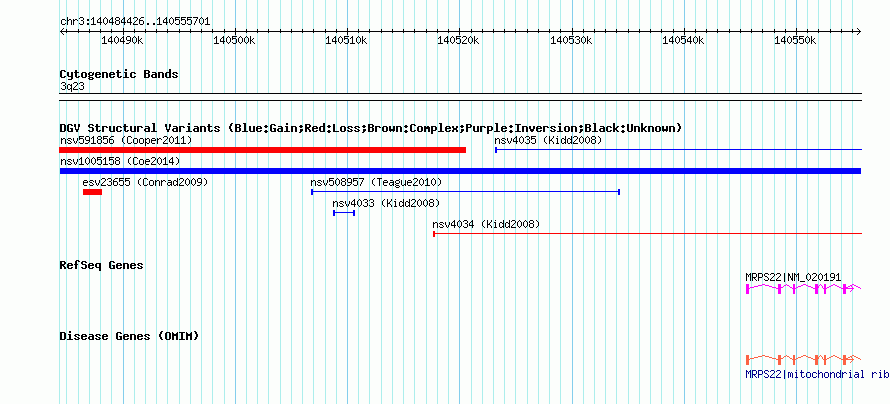Open the orange MRPS22 OMIM disease gene glyph
The height and width of the screenshot is (404, 890).
coord(803,360)
